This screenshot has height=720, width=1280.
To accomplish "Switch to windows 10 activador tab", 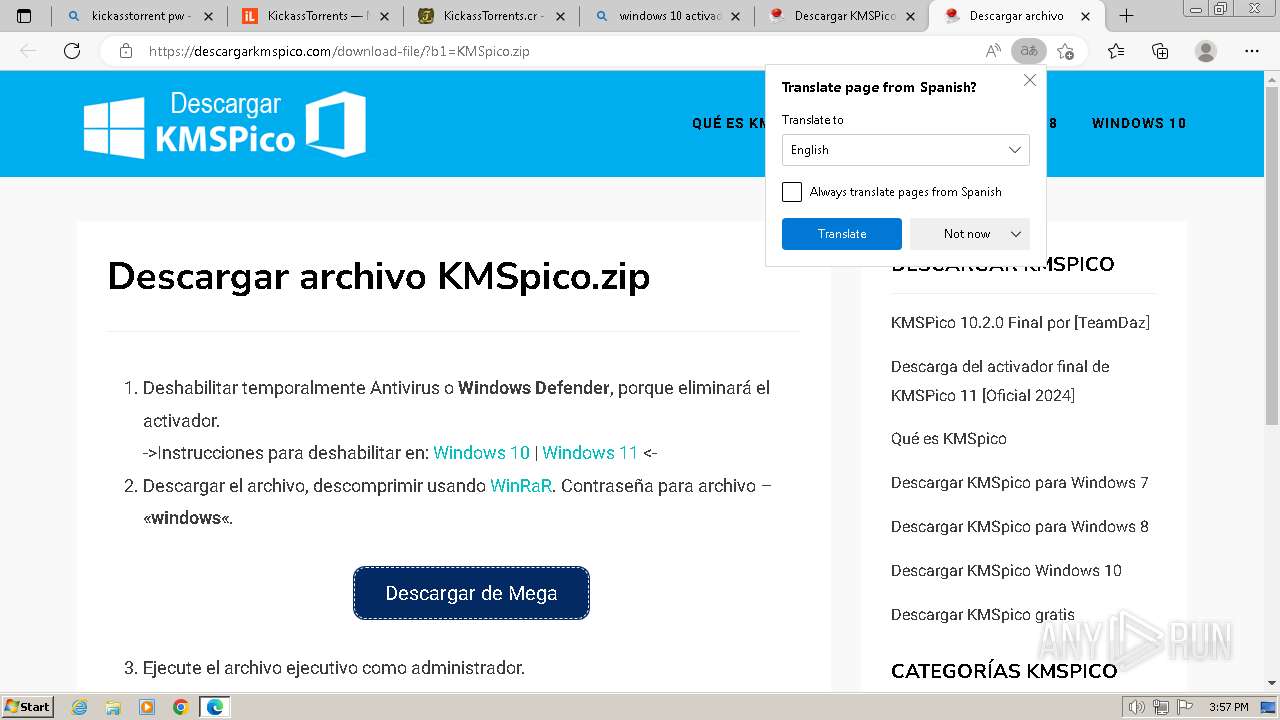I will click(x=665, y=16).
